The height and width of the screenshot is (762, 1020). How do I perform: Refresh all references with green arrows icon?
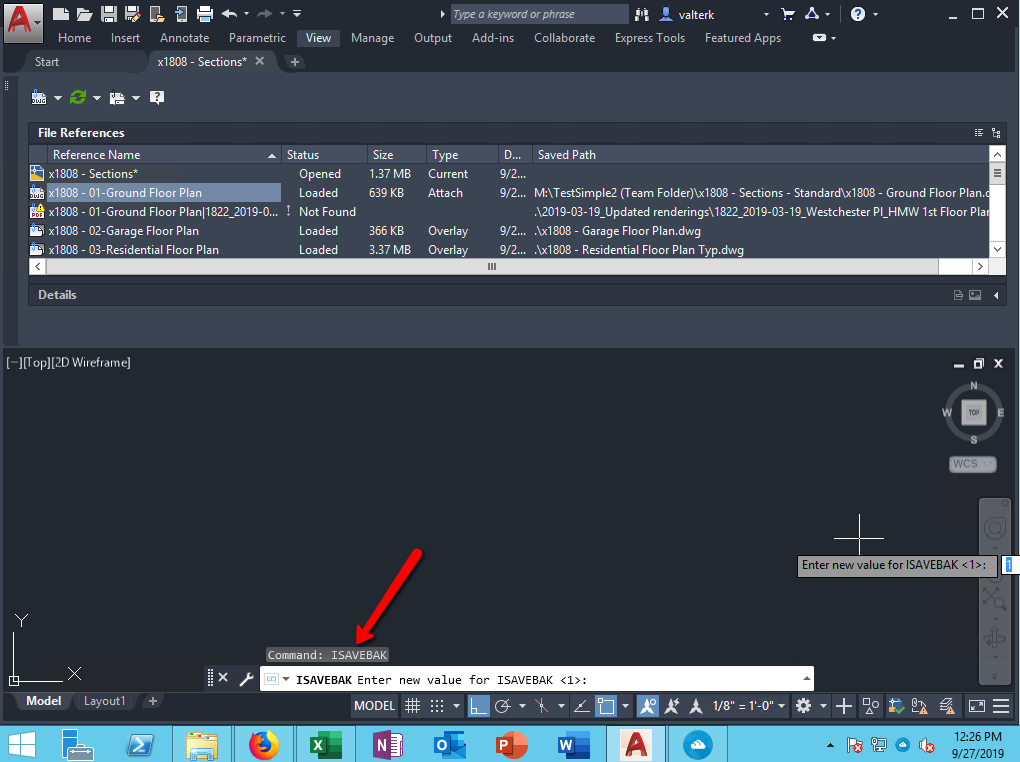pos(78,98)
